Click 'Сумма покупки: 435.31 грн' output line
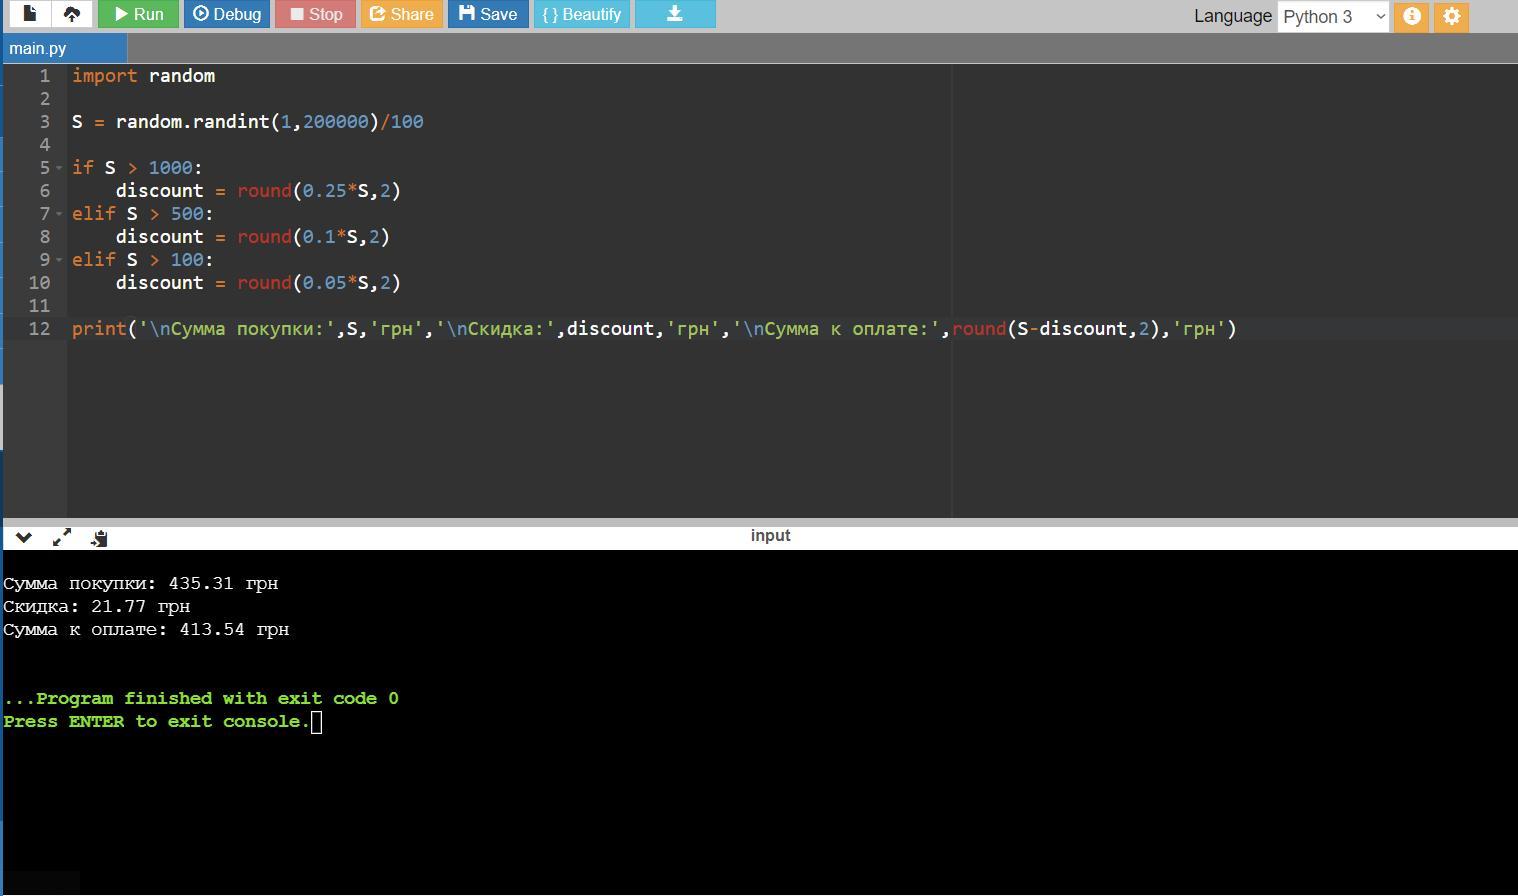Image resolution: width=1518 pixels, height=896 pixels. tap(141, 583)
